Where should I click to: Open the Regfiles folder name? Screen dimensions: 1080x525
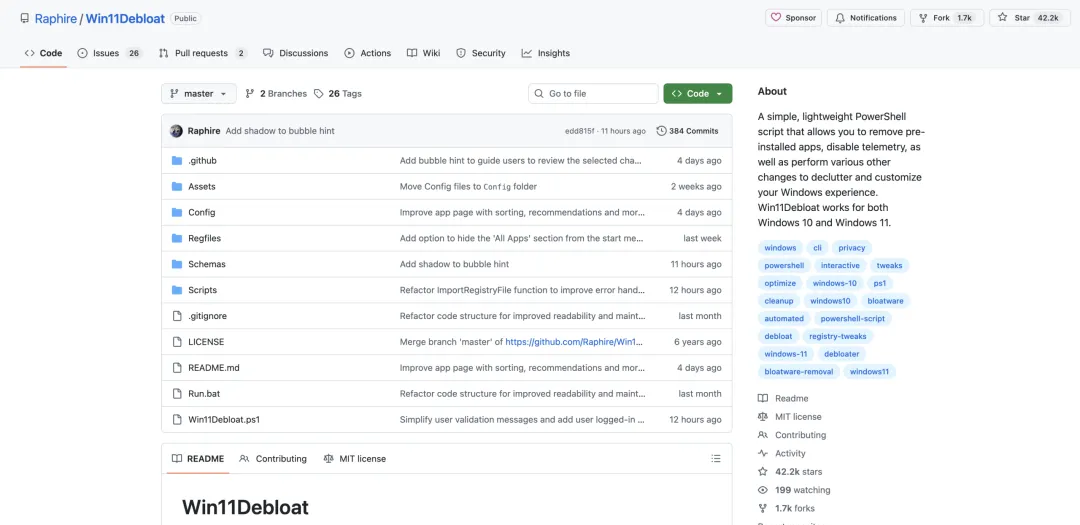(x=205, y=238)
